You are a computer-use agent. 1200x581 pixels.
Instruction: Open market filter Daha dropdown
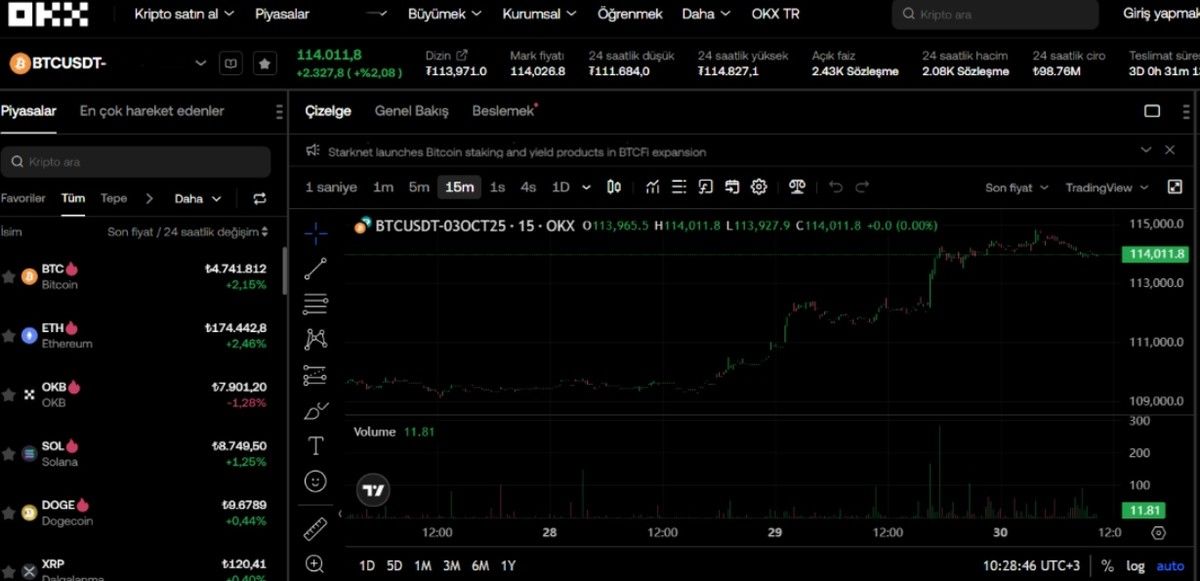click(197, 198)
